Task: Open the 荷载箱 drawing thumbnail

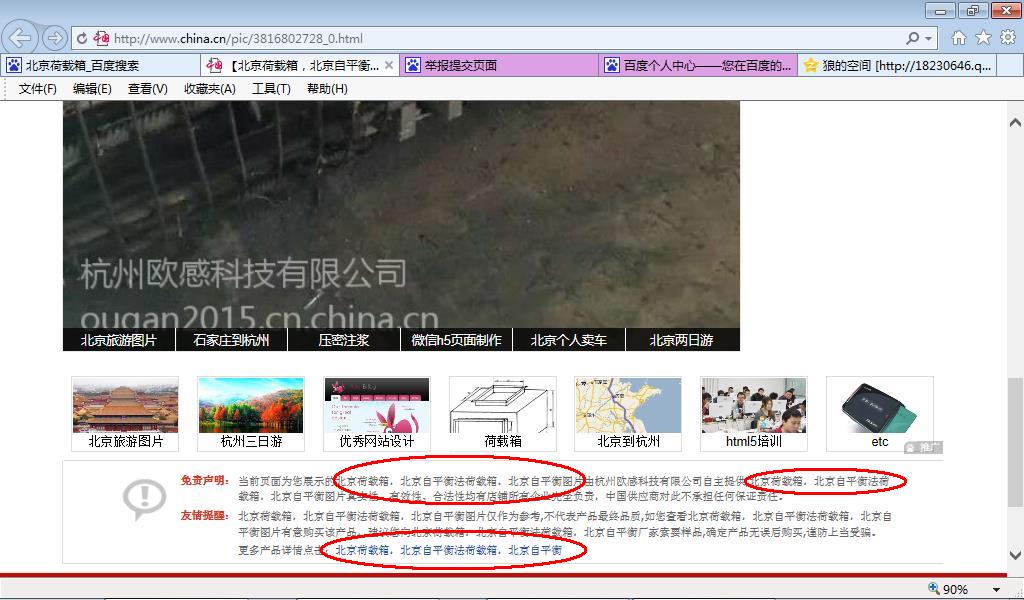Action: pyautogui.click(x=503, y=414)
